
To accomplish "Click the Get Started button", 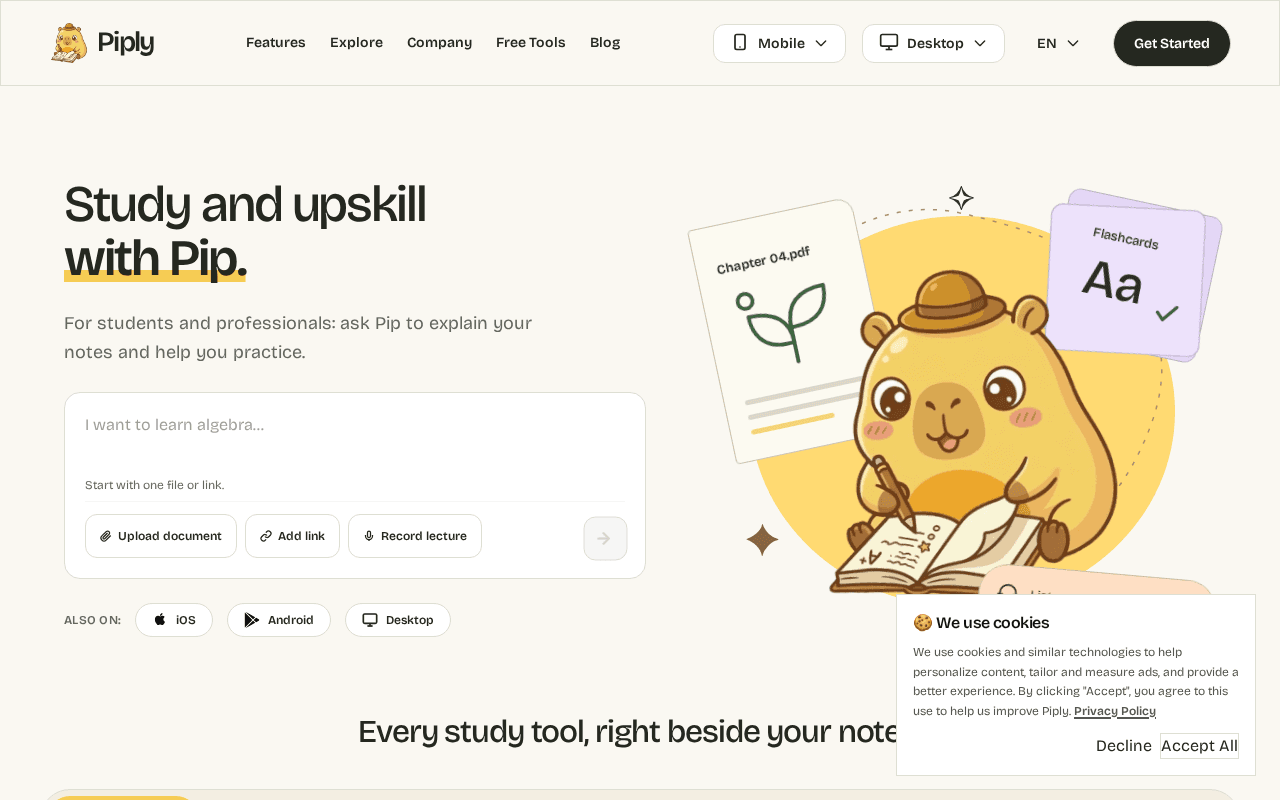I will click(1172, 43).
